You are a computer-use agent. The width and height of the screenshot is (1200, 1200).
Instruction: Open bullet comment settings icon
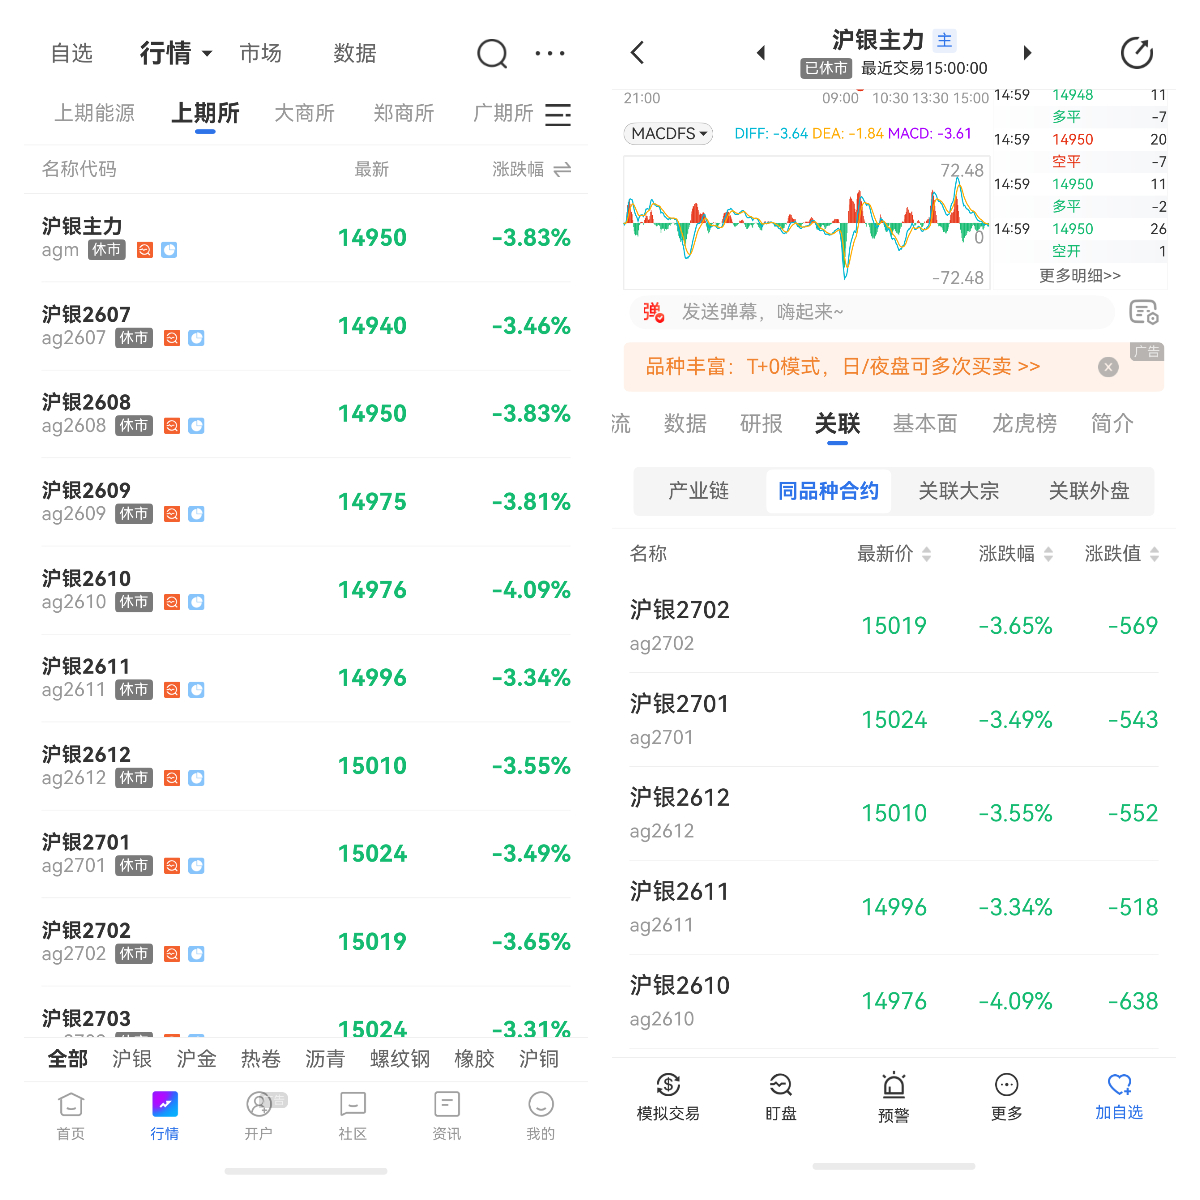pyautogui.click(x=1144, y=312)
